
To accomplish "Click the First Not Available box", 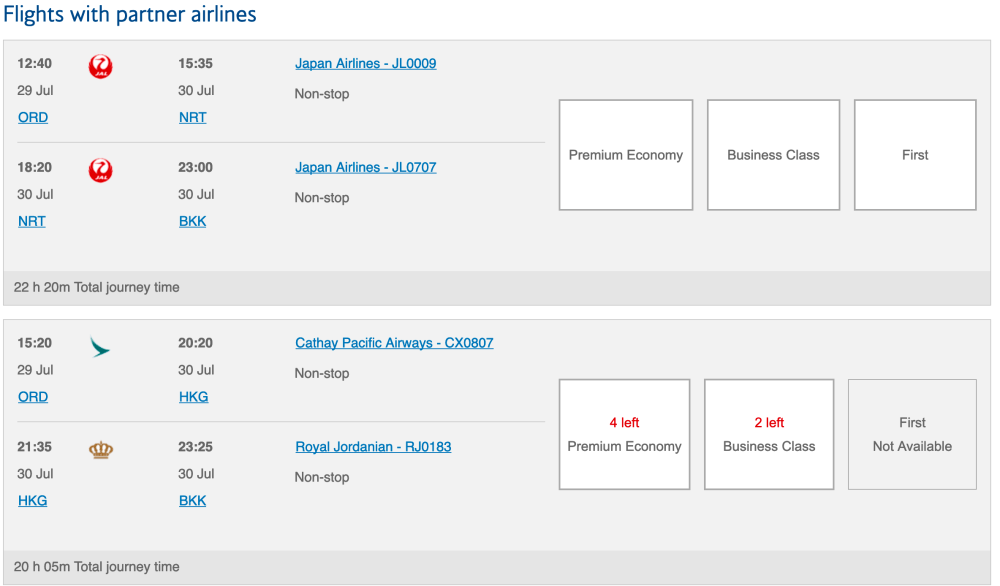I will click(x=912, y=434).
